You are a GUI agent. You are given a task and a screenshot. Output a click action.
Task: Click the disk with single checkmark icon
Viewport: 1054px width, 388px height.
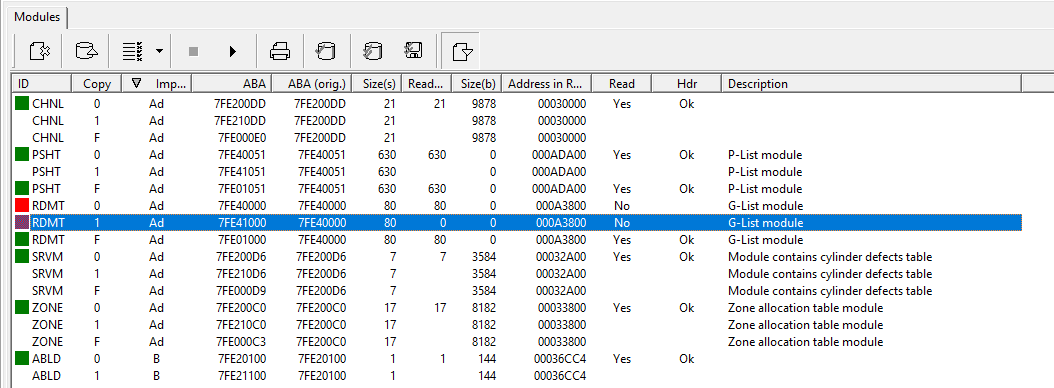[x=326, y=51]
